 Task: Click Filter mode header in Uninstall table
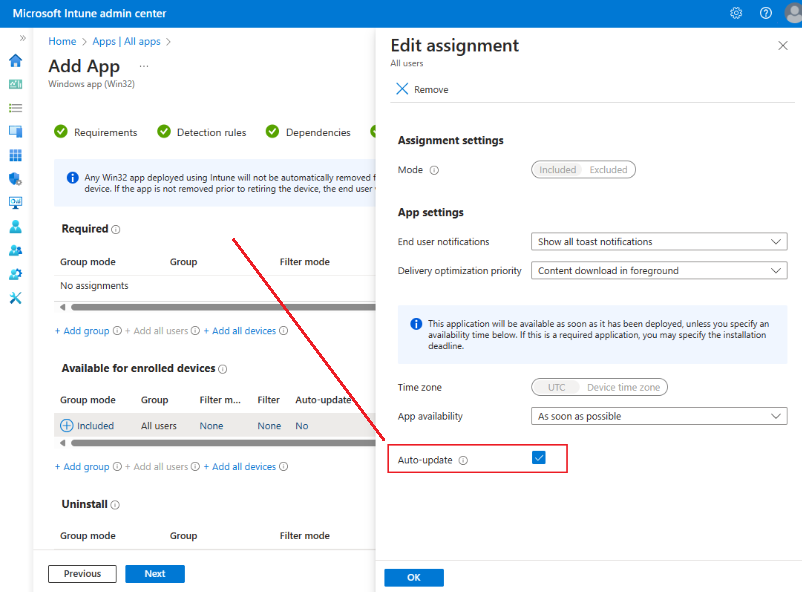[305, 535]
